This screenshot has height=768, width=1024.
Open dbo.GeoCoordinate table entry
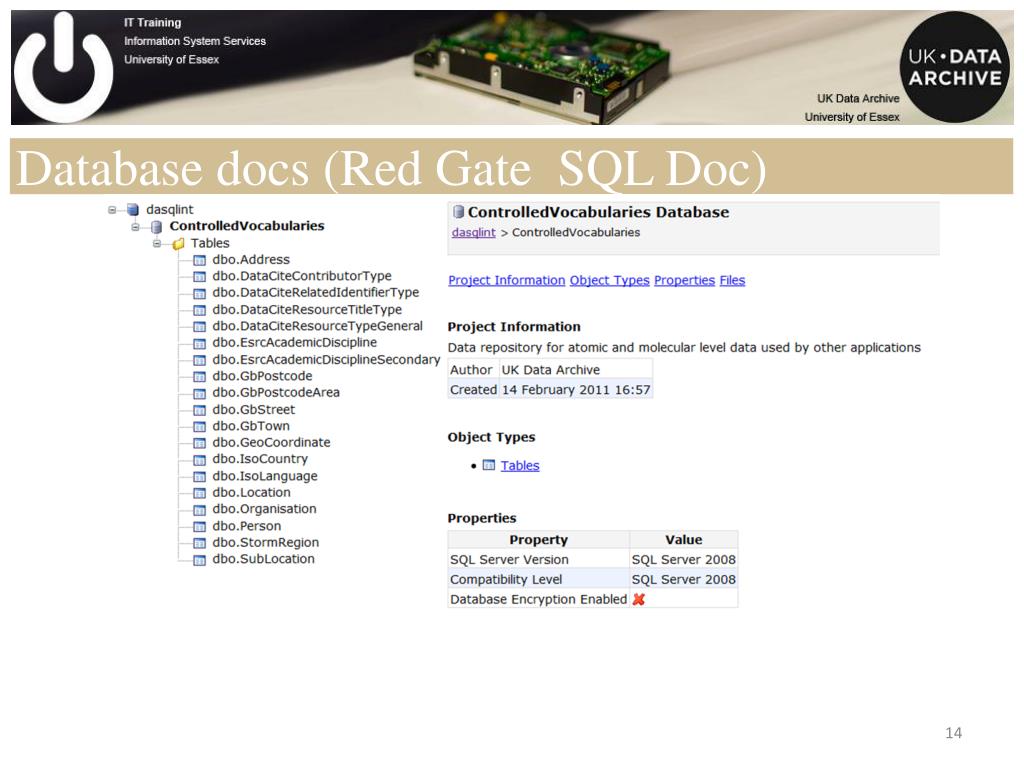pos(271,442)
